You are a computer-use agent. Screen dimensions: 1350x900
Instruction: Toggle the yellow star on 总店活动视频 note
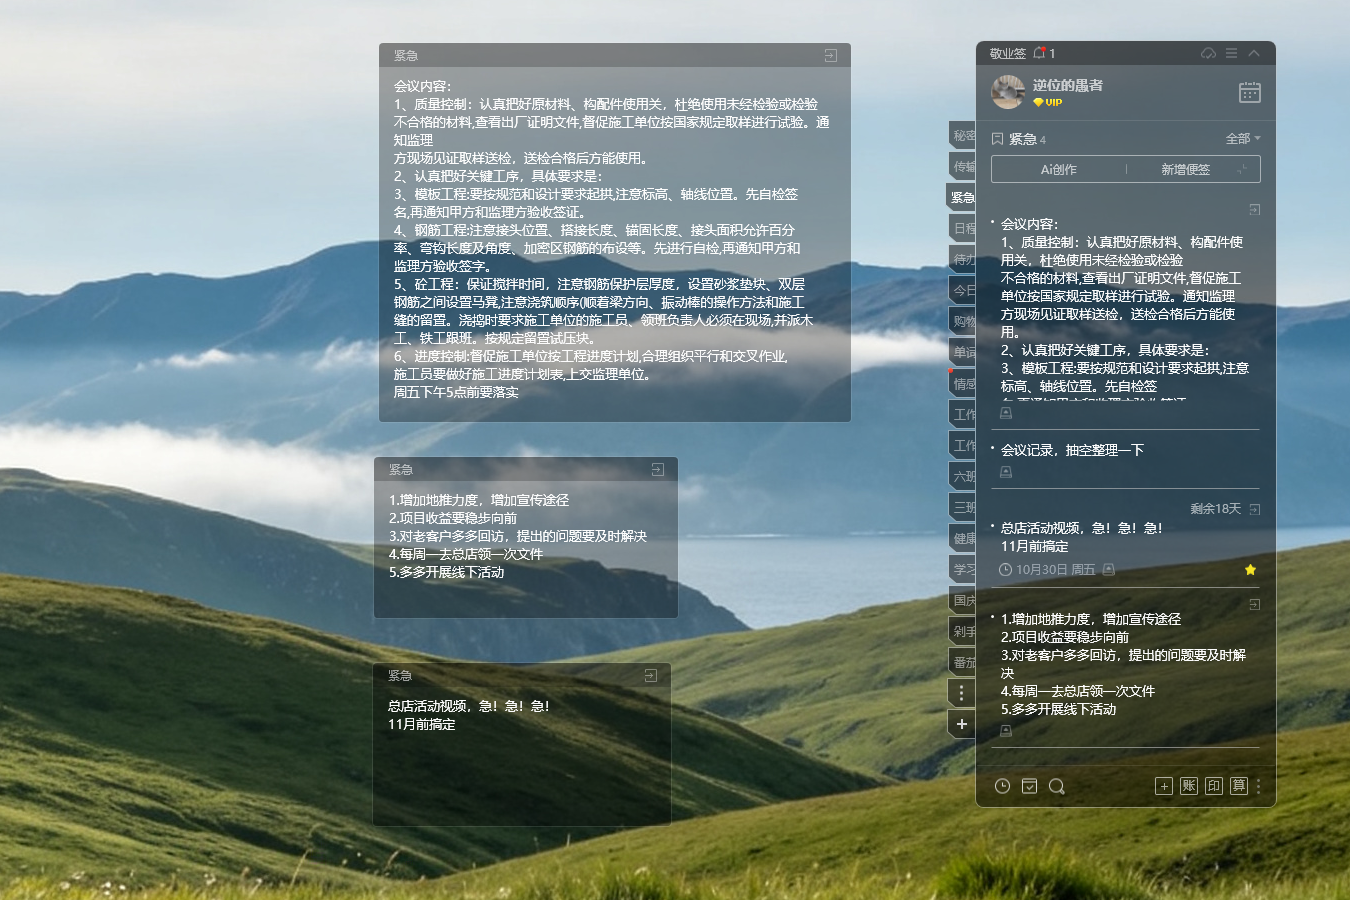point(1250,569)
